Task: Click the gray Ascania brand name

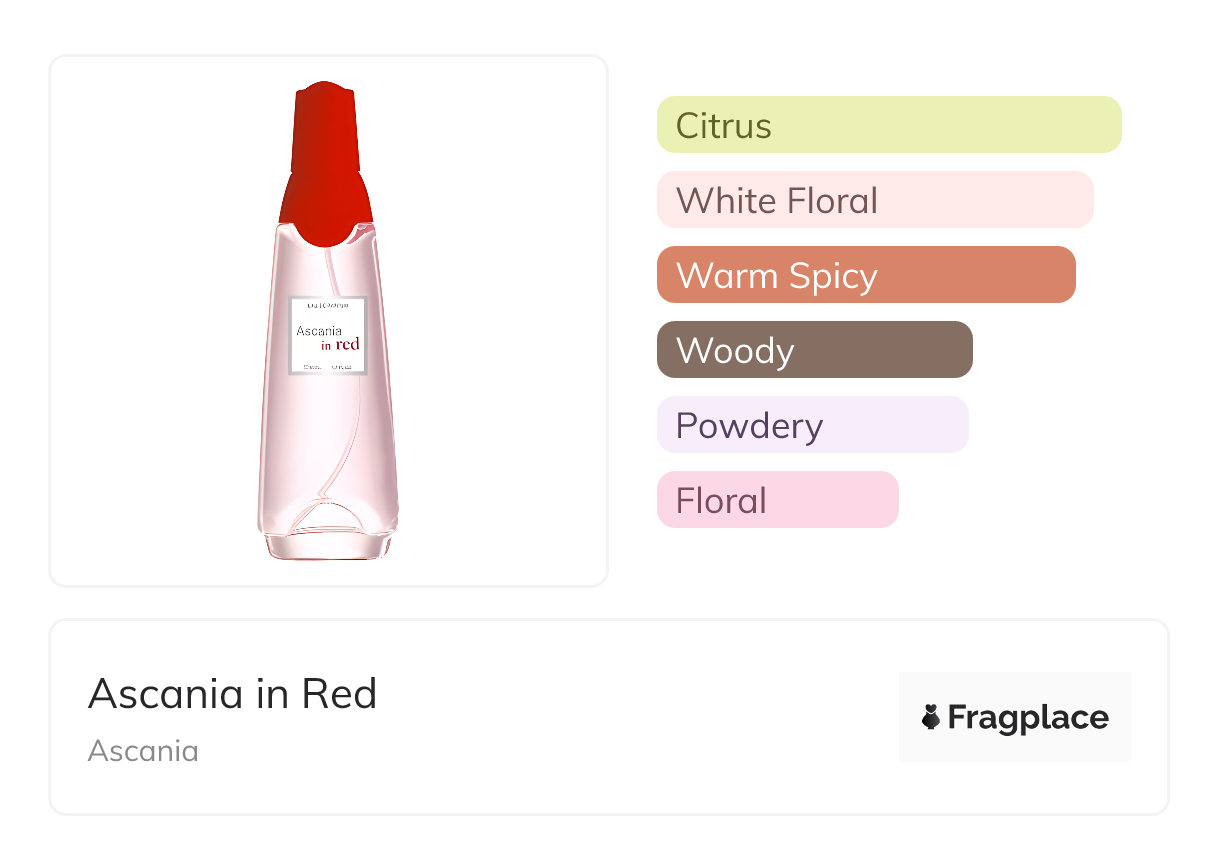Action: [x=143, y=750]
